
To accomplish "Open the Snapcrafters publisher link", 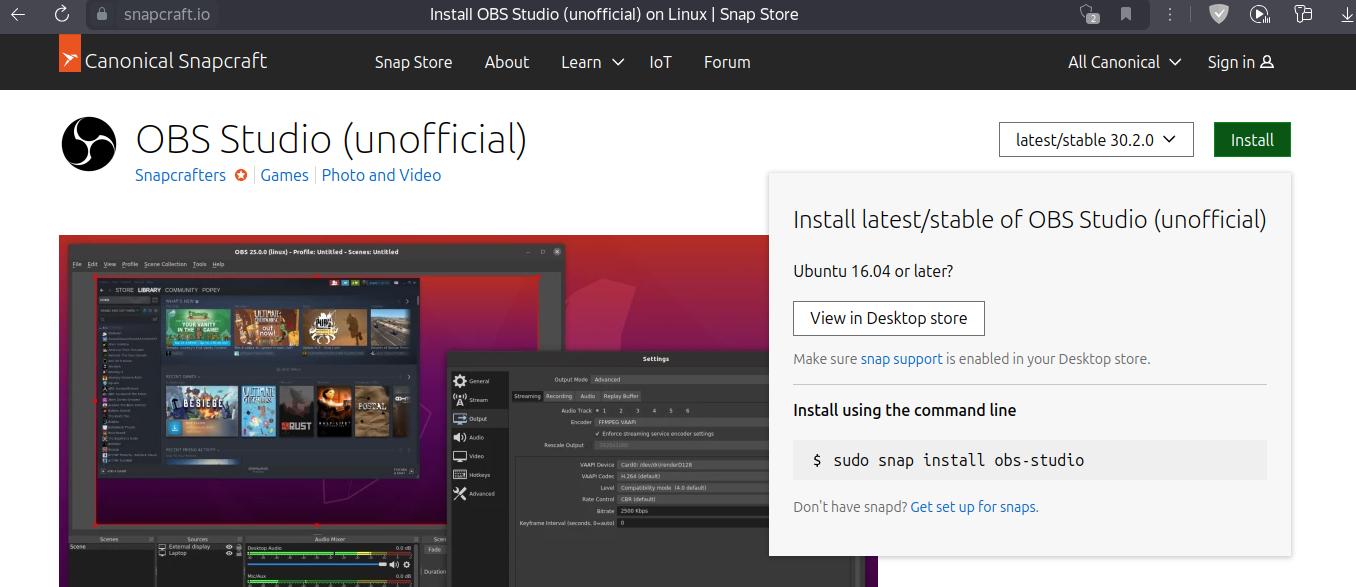I will pyautogui.click(x=181, y=175).
